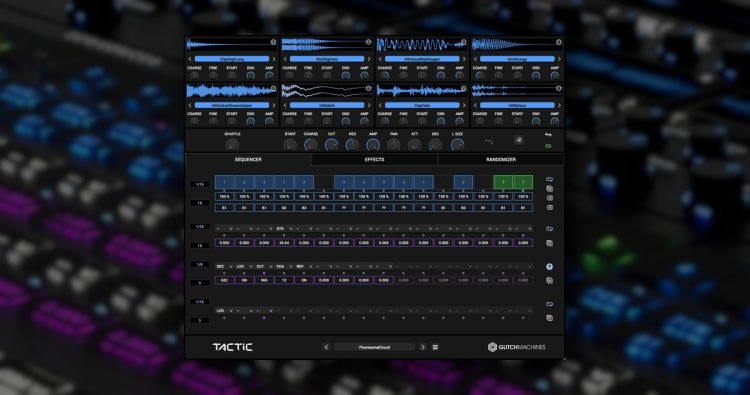Viewport: 750px width, 395px height.
Task: Click the copy icon beside the 0.000 value row
Action: click(x=549, y=243)
